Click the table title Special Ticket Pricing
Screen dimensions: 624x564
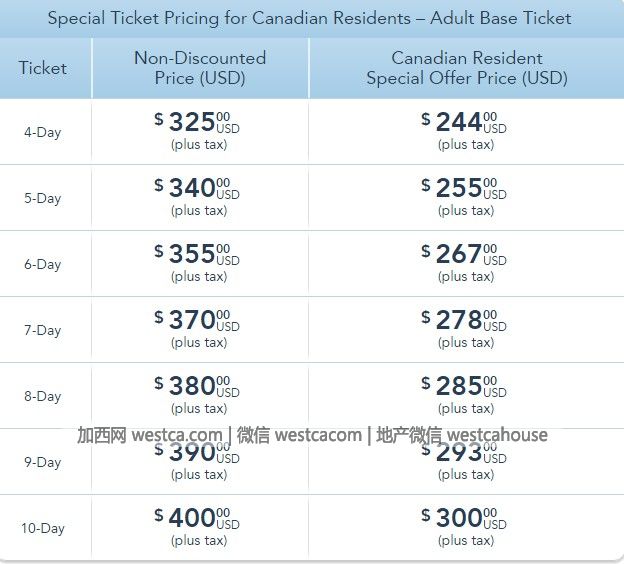[x=309, y=18]
